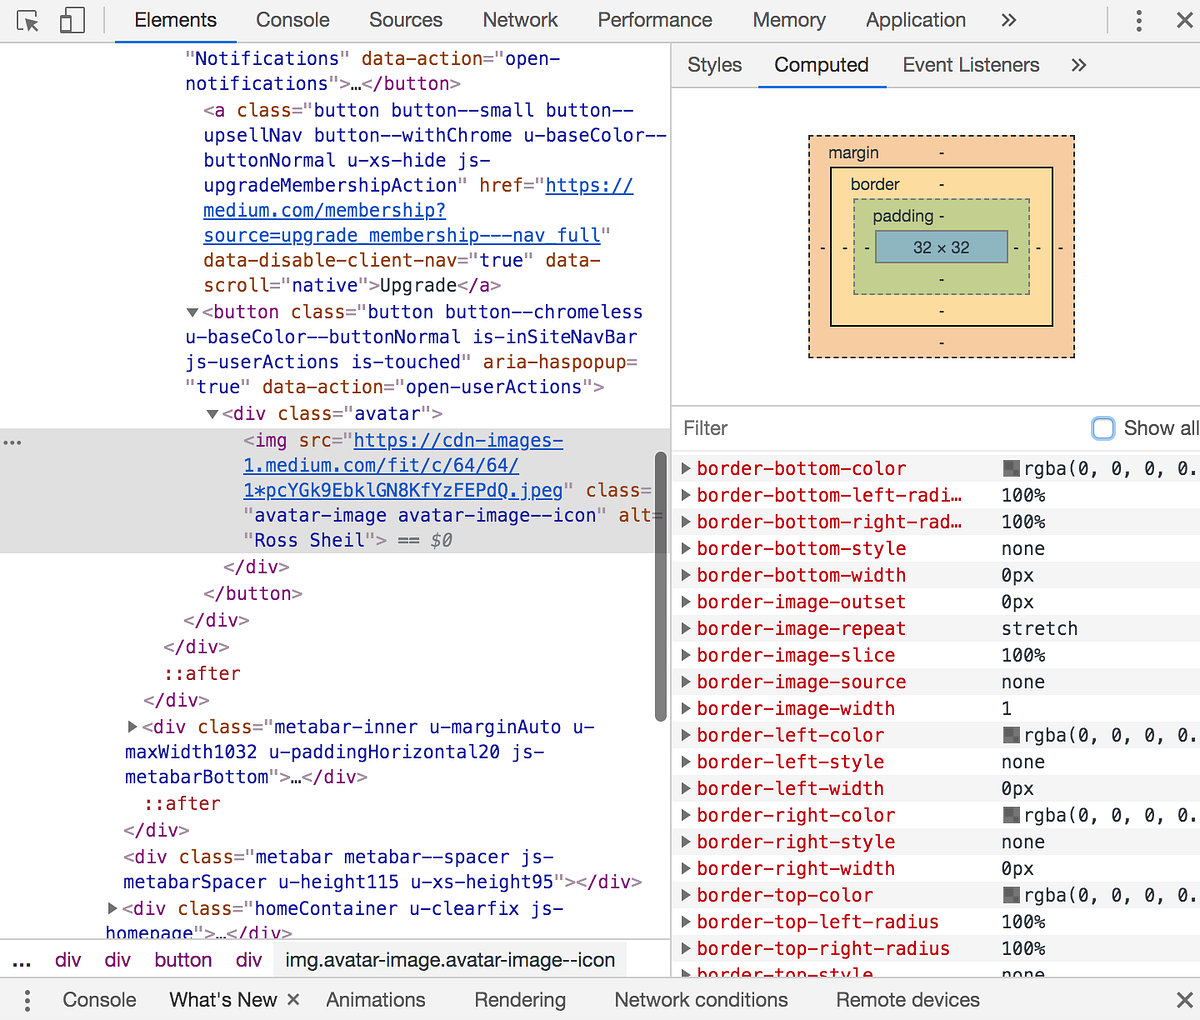Open the medium.com membership href link
1200x1020 pixels.
[x=418, y=211]
